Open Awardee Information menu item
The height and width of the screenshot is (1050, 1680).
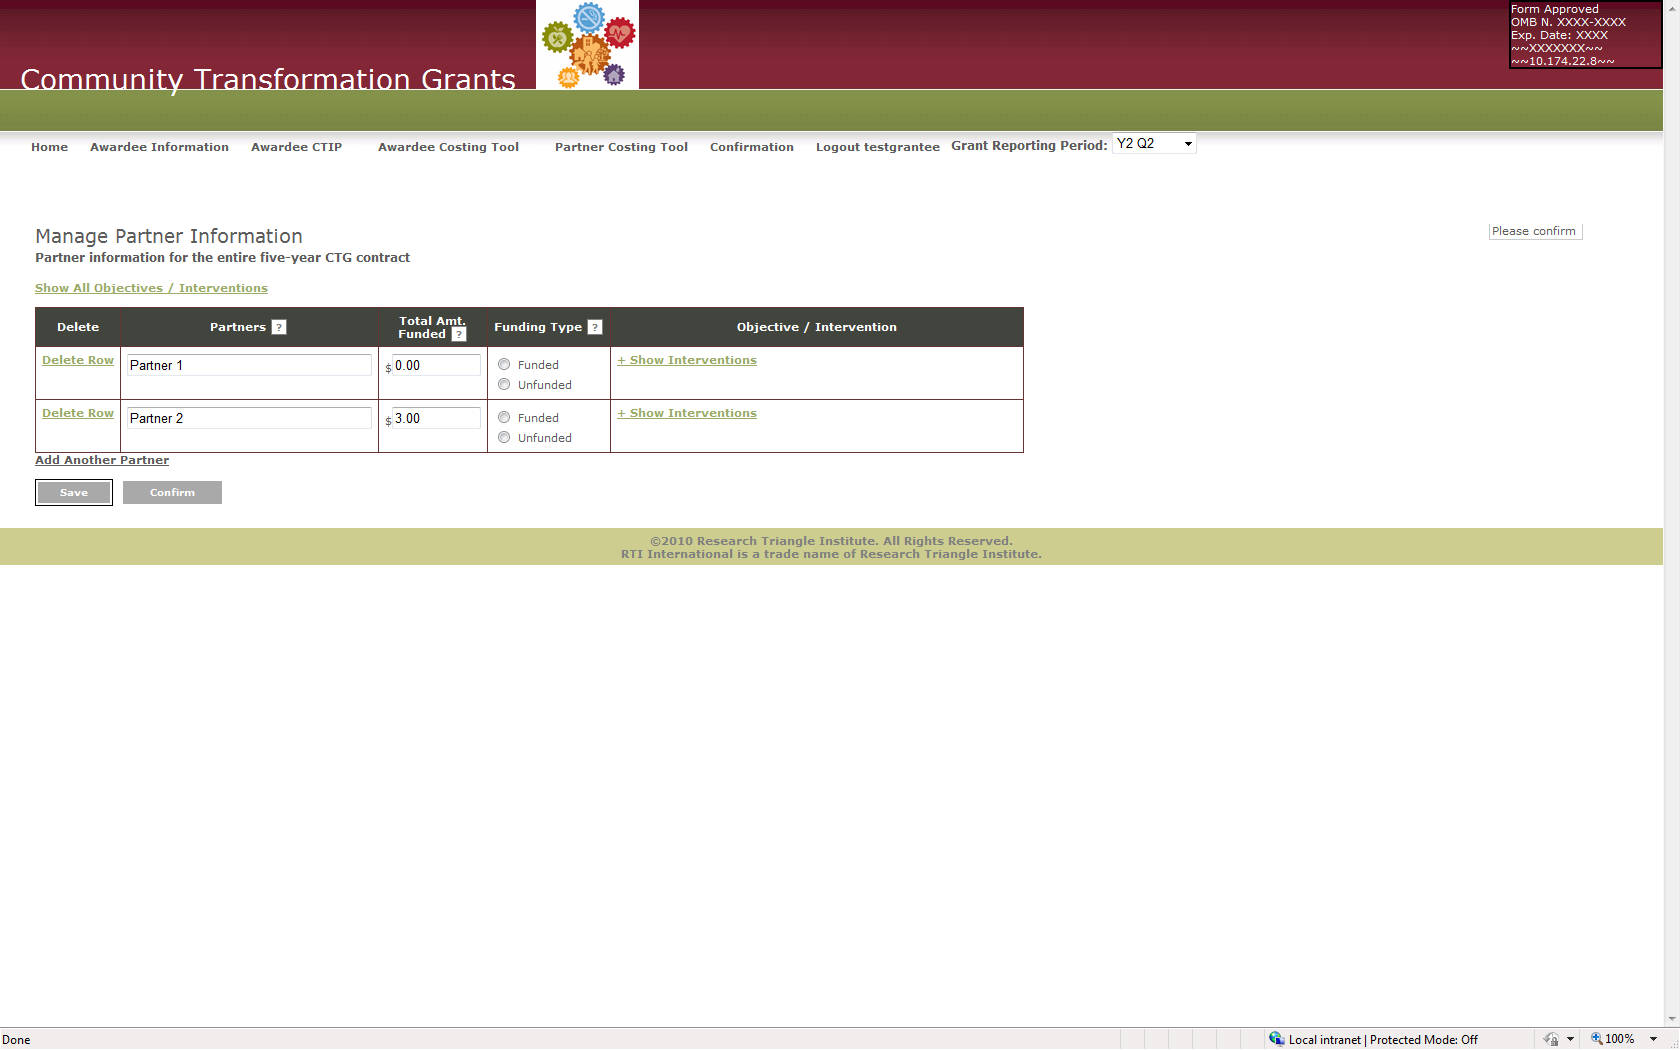(160, 147)
